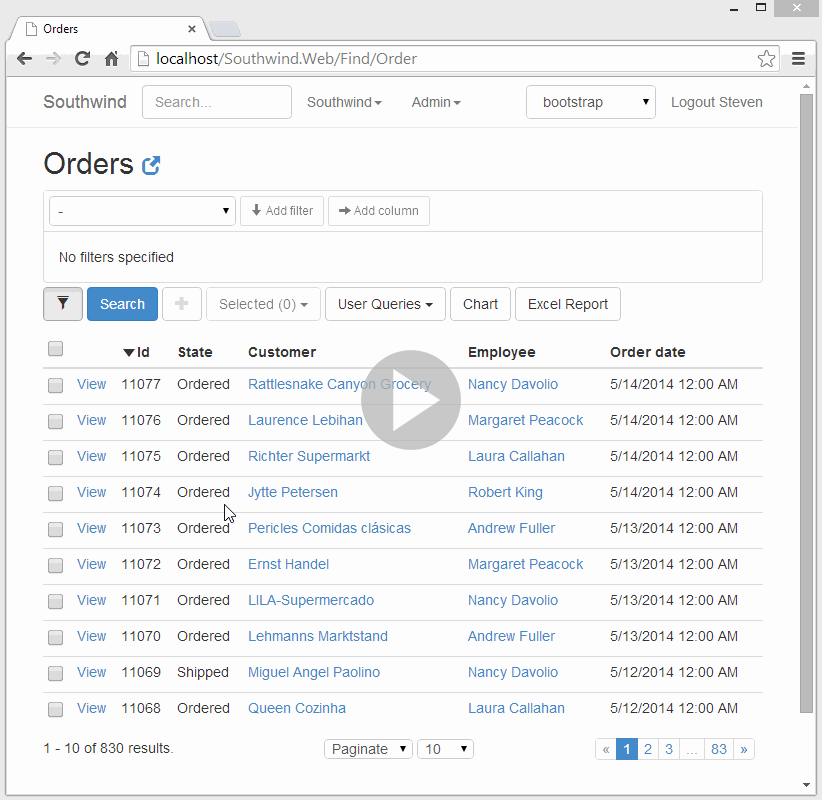This screenshot has width=822, height=800.
Task: Open the bootstrap theme dropdown
Action: click(x=591, y=102)
